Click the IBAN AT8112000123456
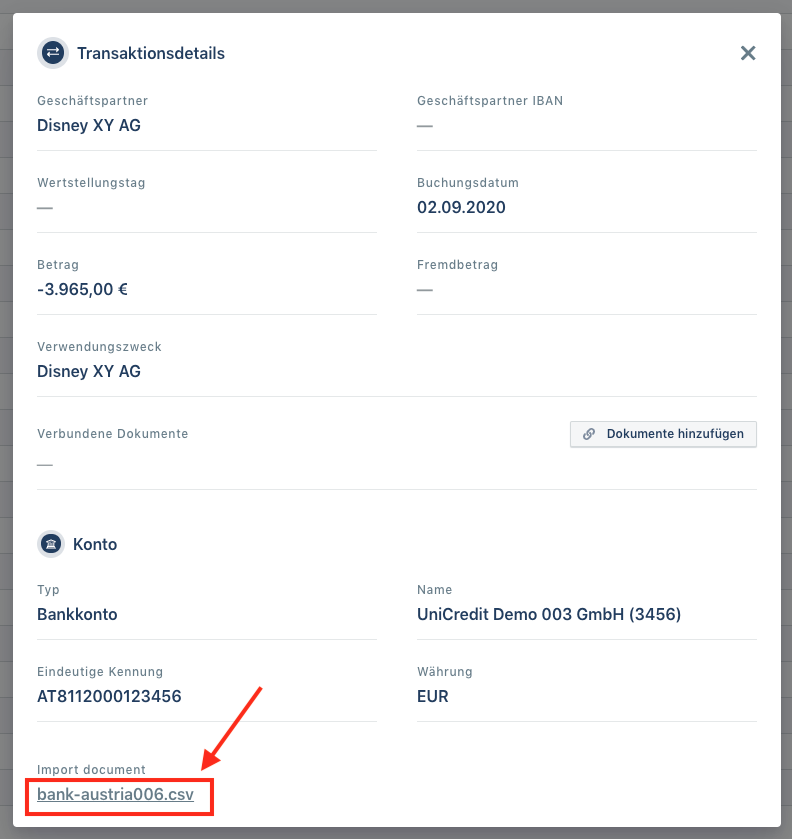Image resolution: width=792 pixels, height=839 pixels. pos(109,696)
